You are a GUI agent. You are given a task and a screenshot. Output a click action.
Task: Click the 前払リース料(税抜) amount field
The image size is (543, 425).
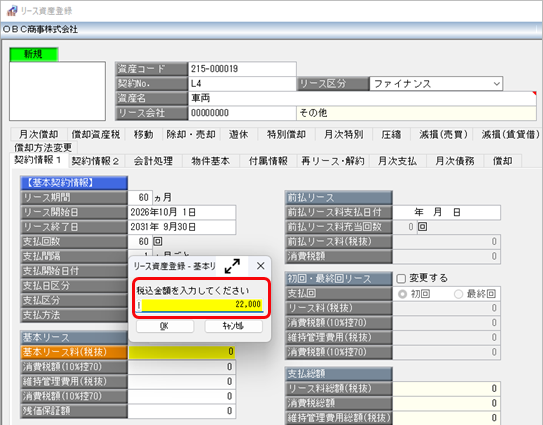[x=447, y=241]
